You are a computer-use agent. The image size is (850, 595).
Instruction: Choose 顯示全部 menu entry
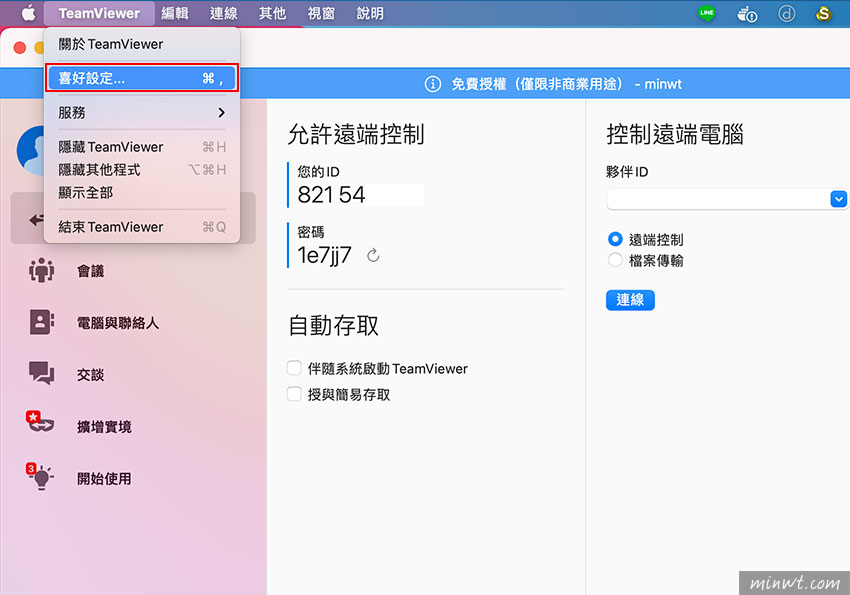(141, 192)
